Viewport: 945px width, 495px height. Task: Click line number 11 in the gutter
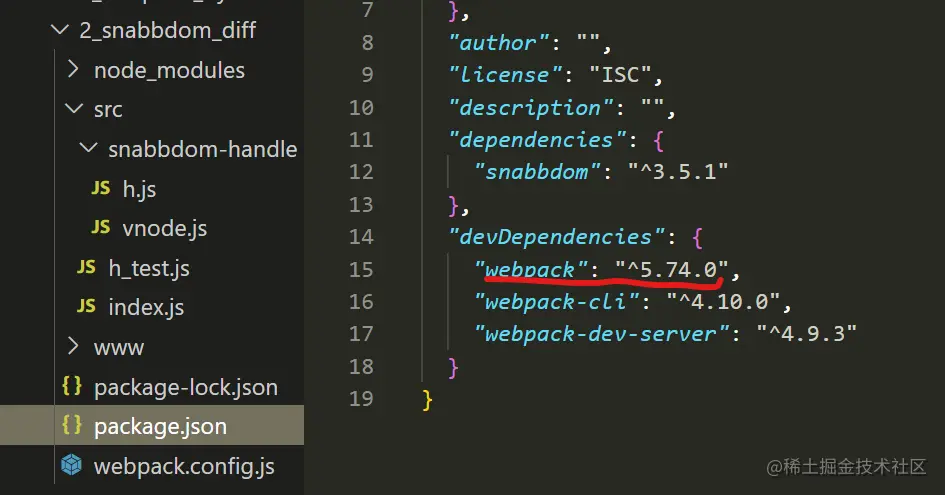click(361, 140)
